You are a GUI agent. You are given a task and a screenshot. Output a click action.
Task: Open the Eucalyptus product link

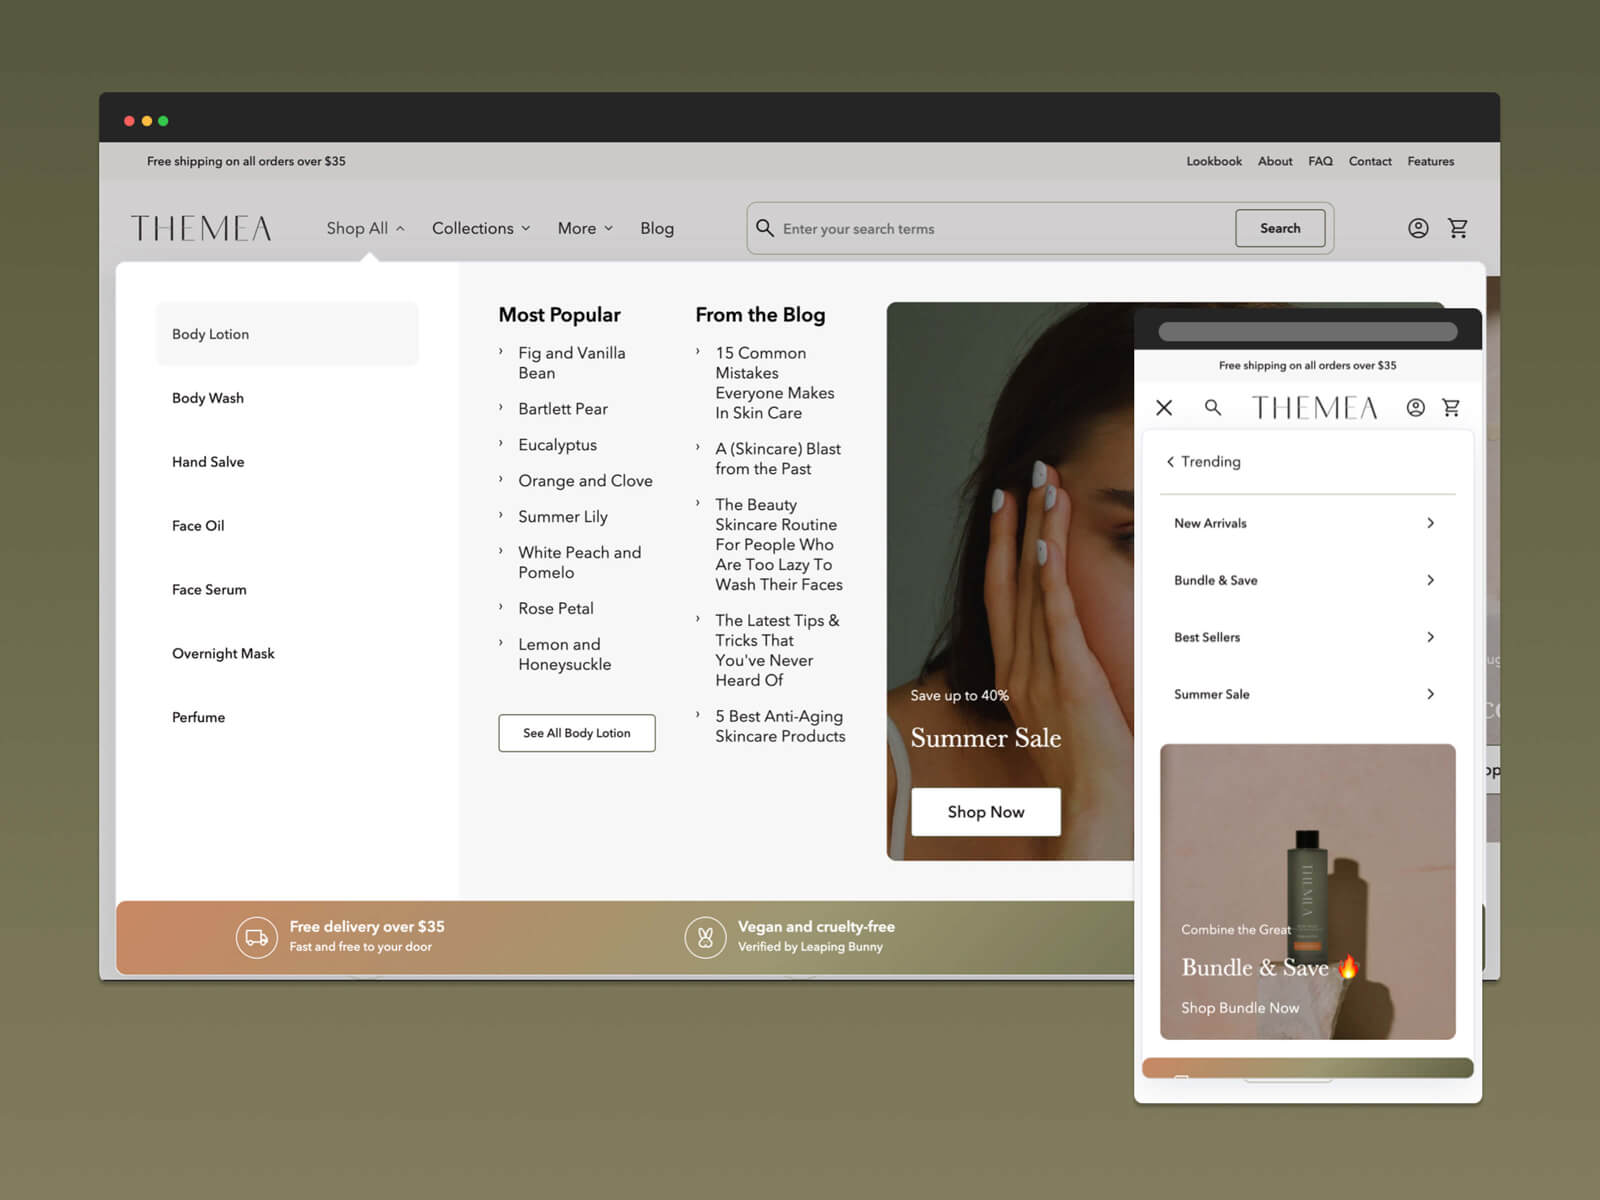[x=557, y=445]
